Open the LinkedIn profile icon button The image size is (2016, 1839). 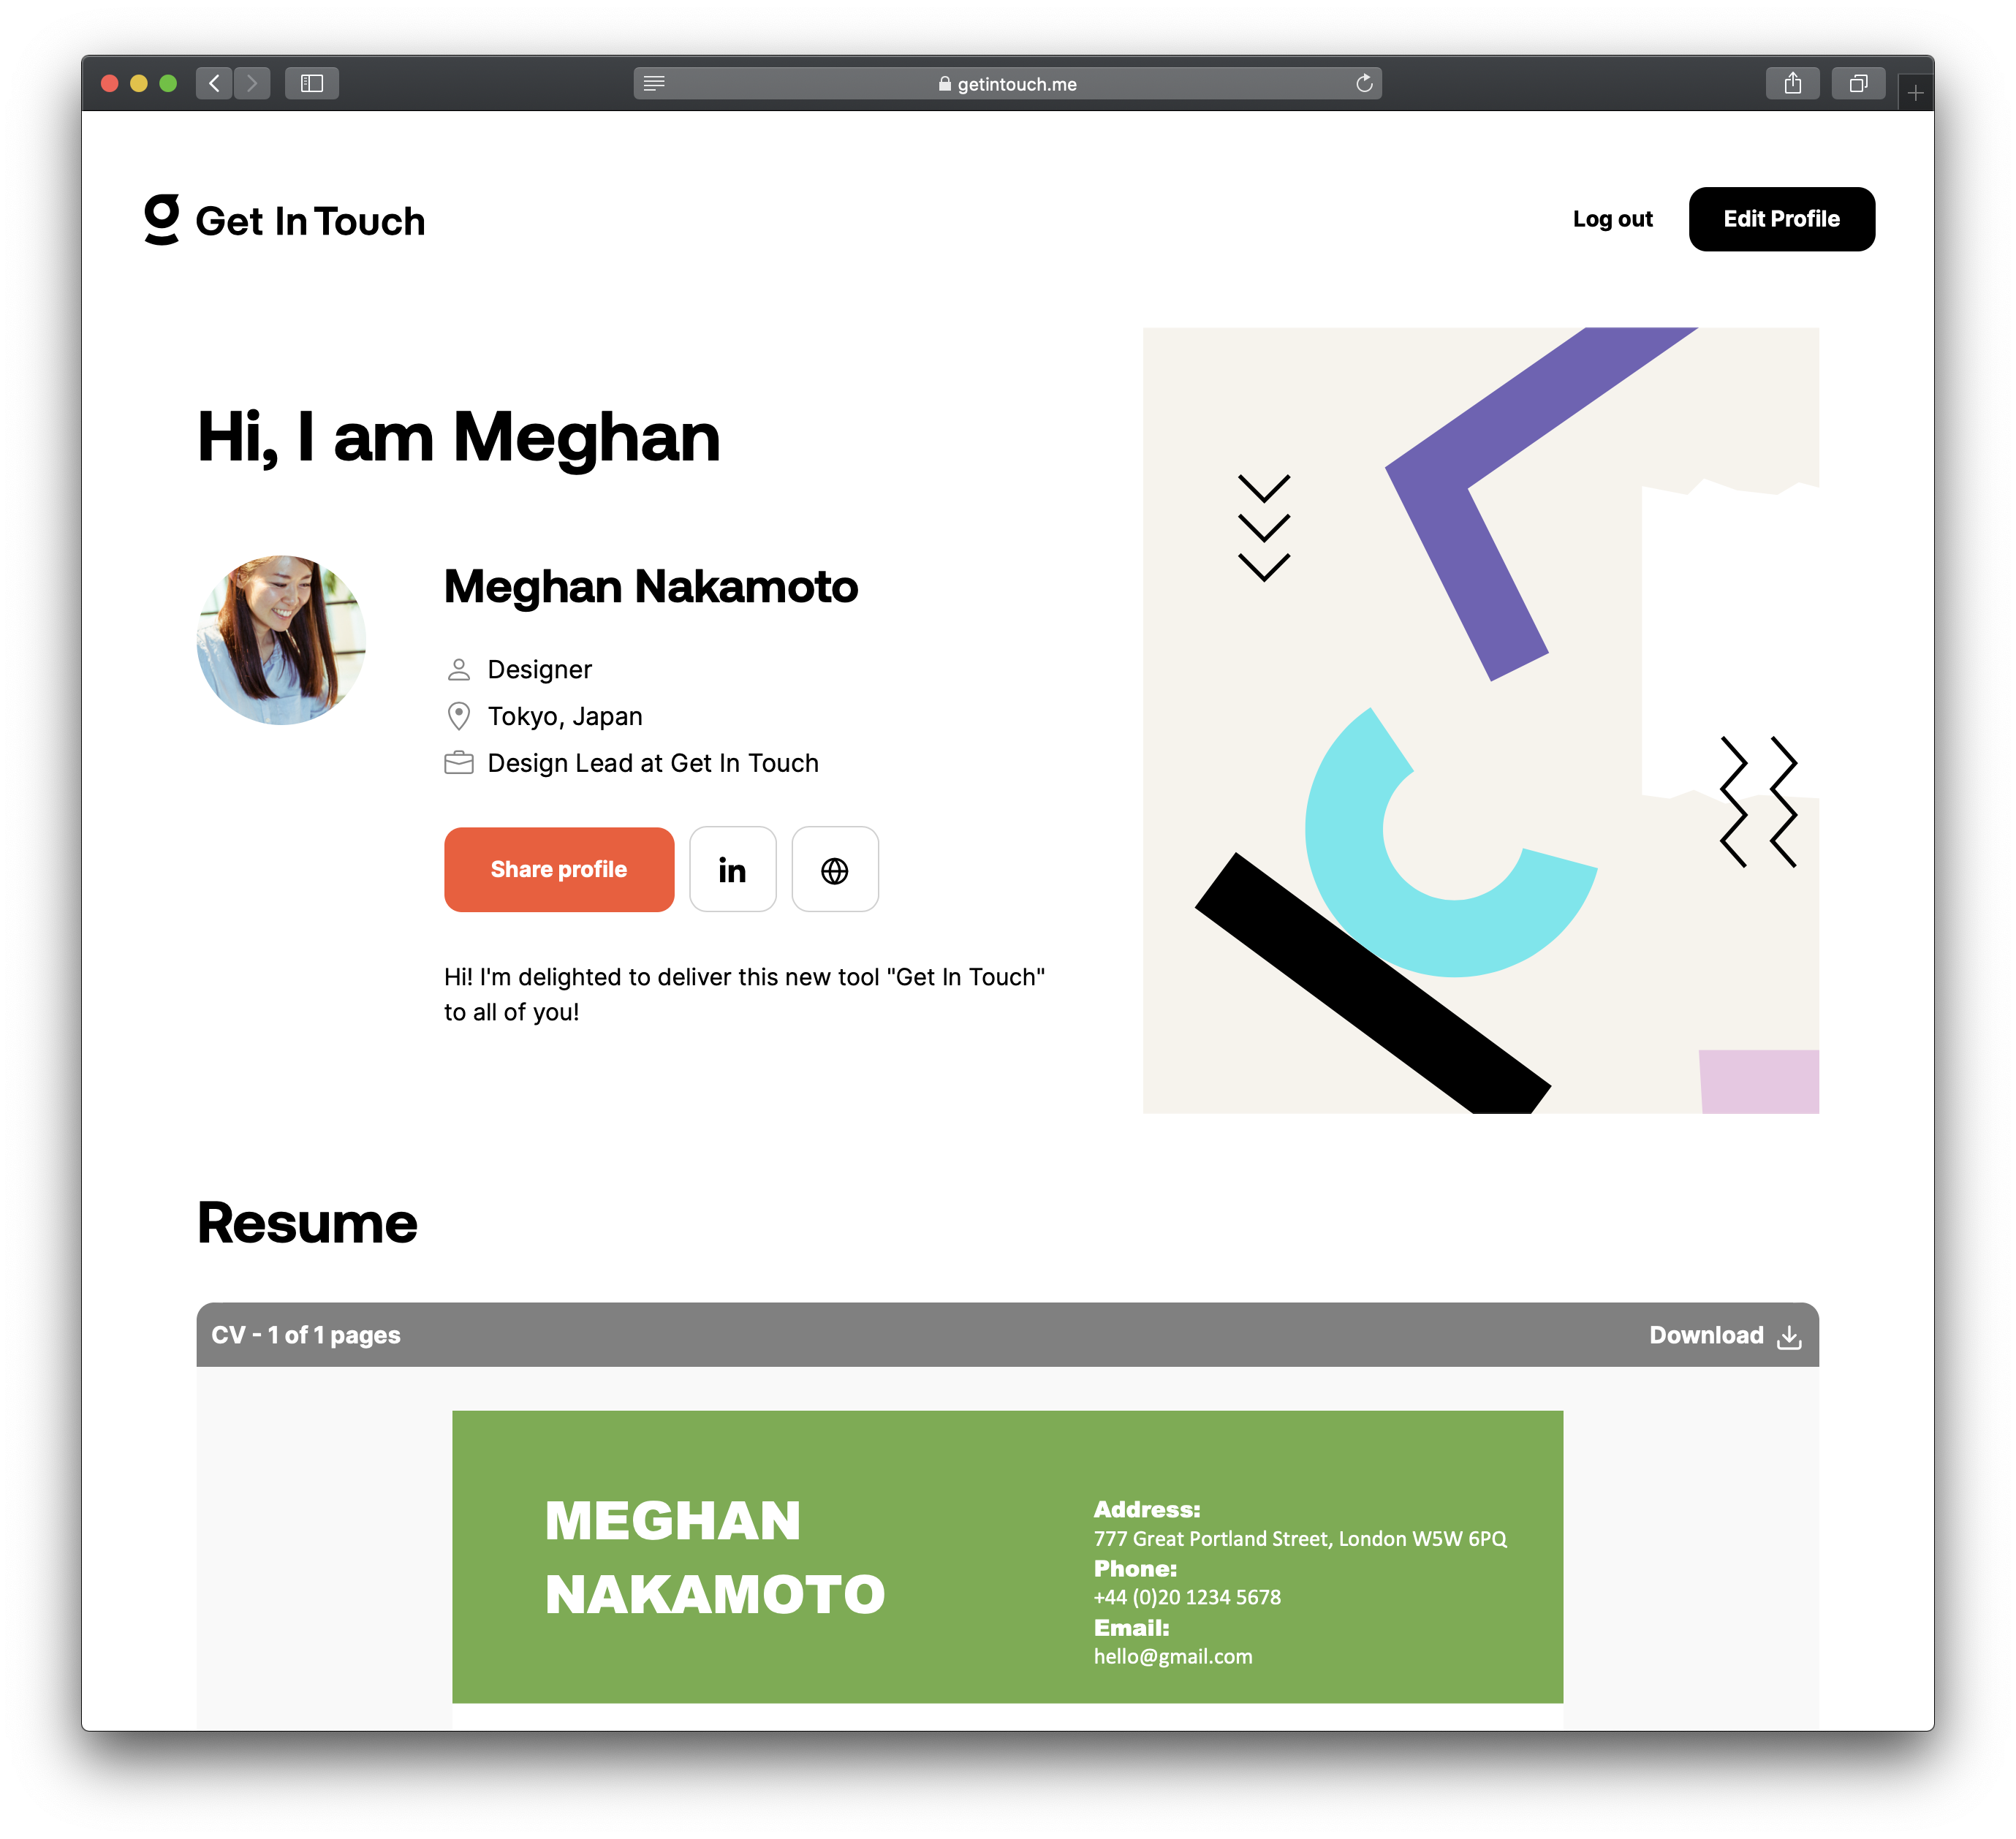click(x=732, y=870)
